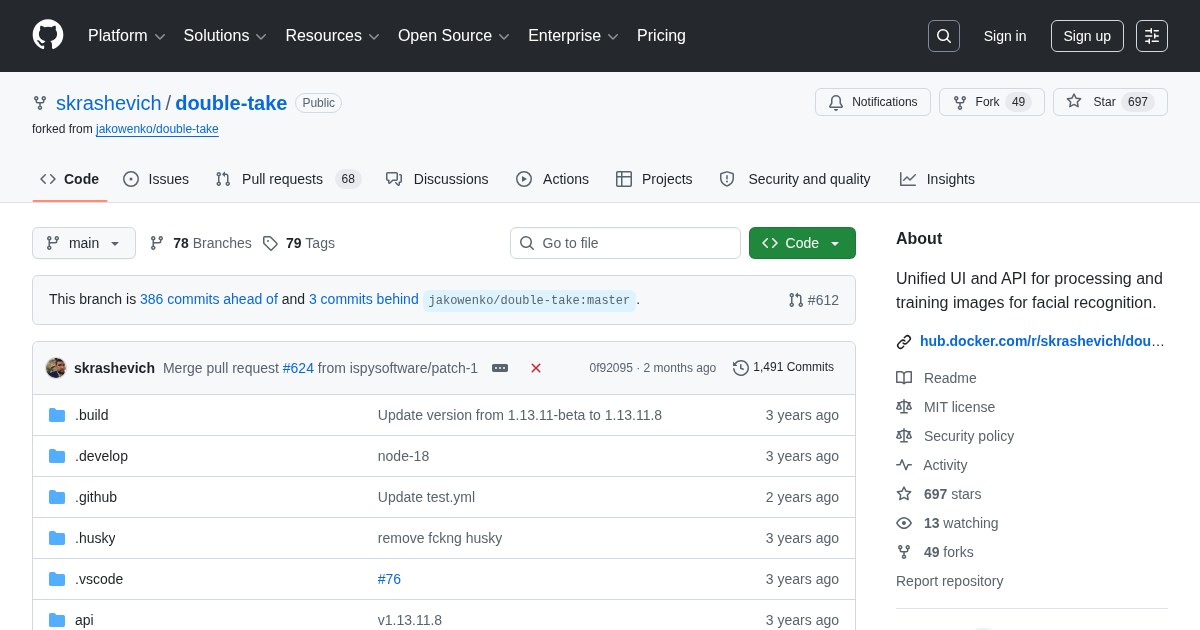Click Sign in
This screenshot has width=1200, height=630.
1005,36
